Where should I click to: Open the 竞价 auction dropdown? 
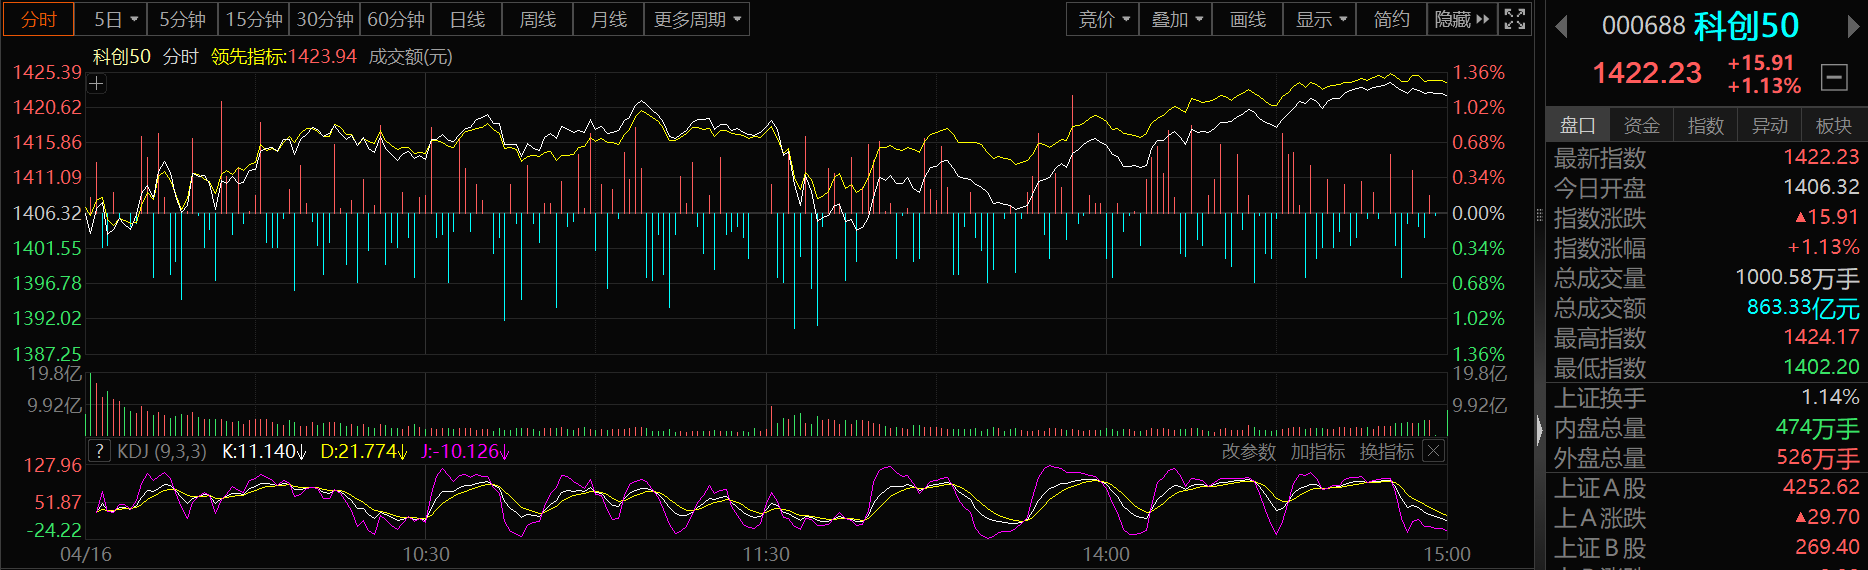(x=1103, y=19)
